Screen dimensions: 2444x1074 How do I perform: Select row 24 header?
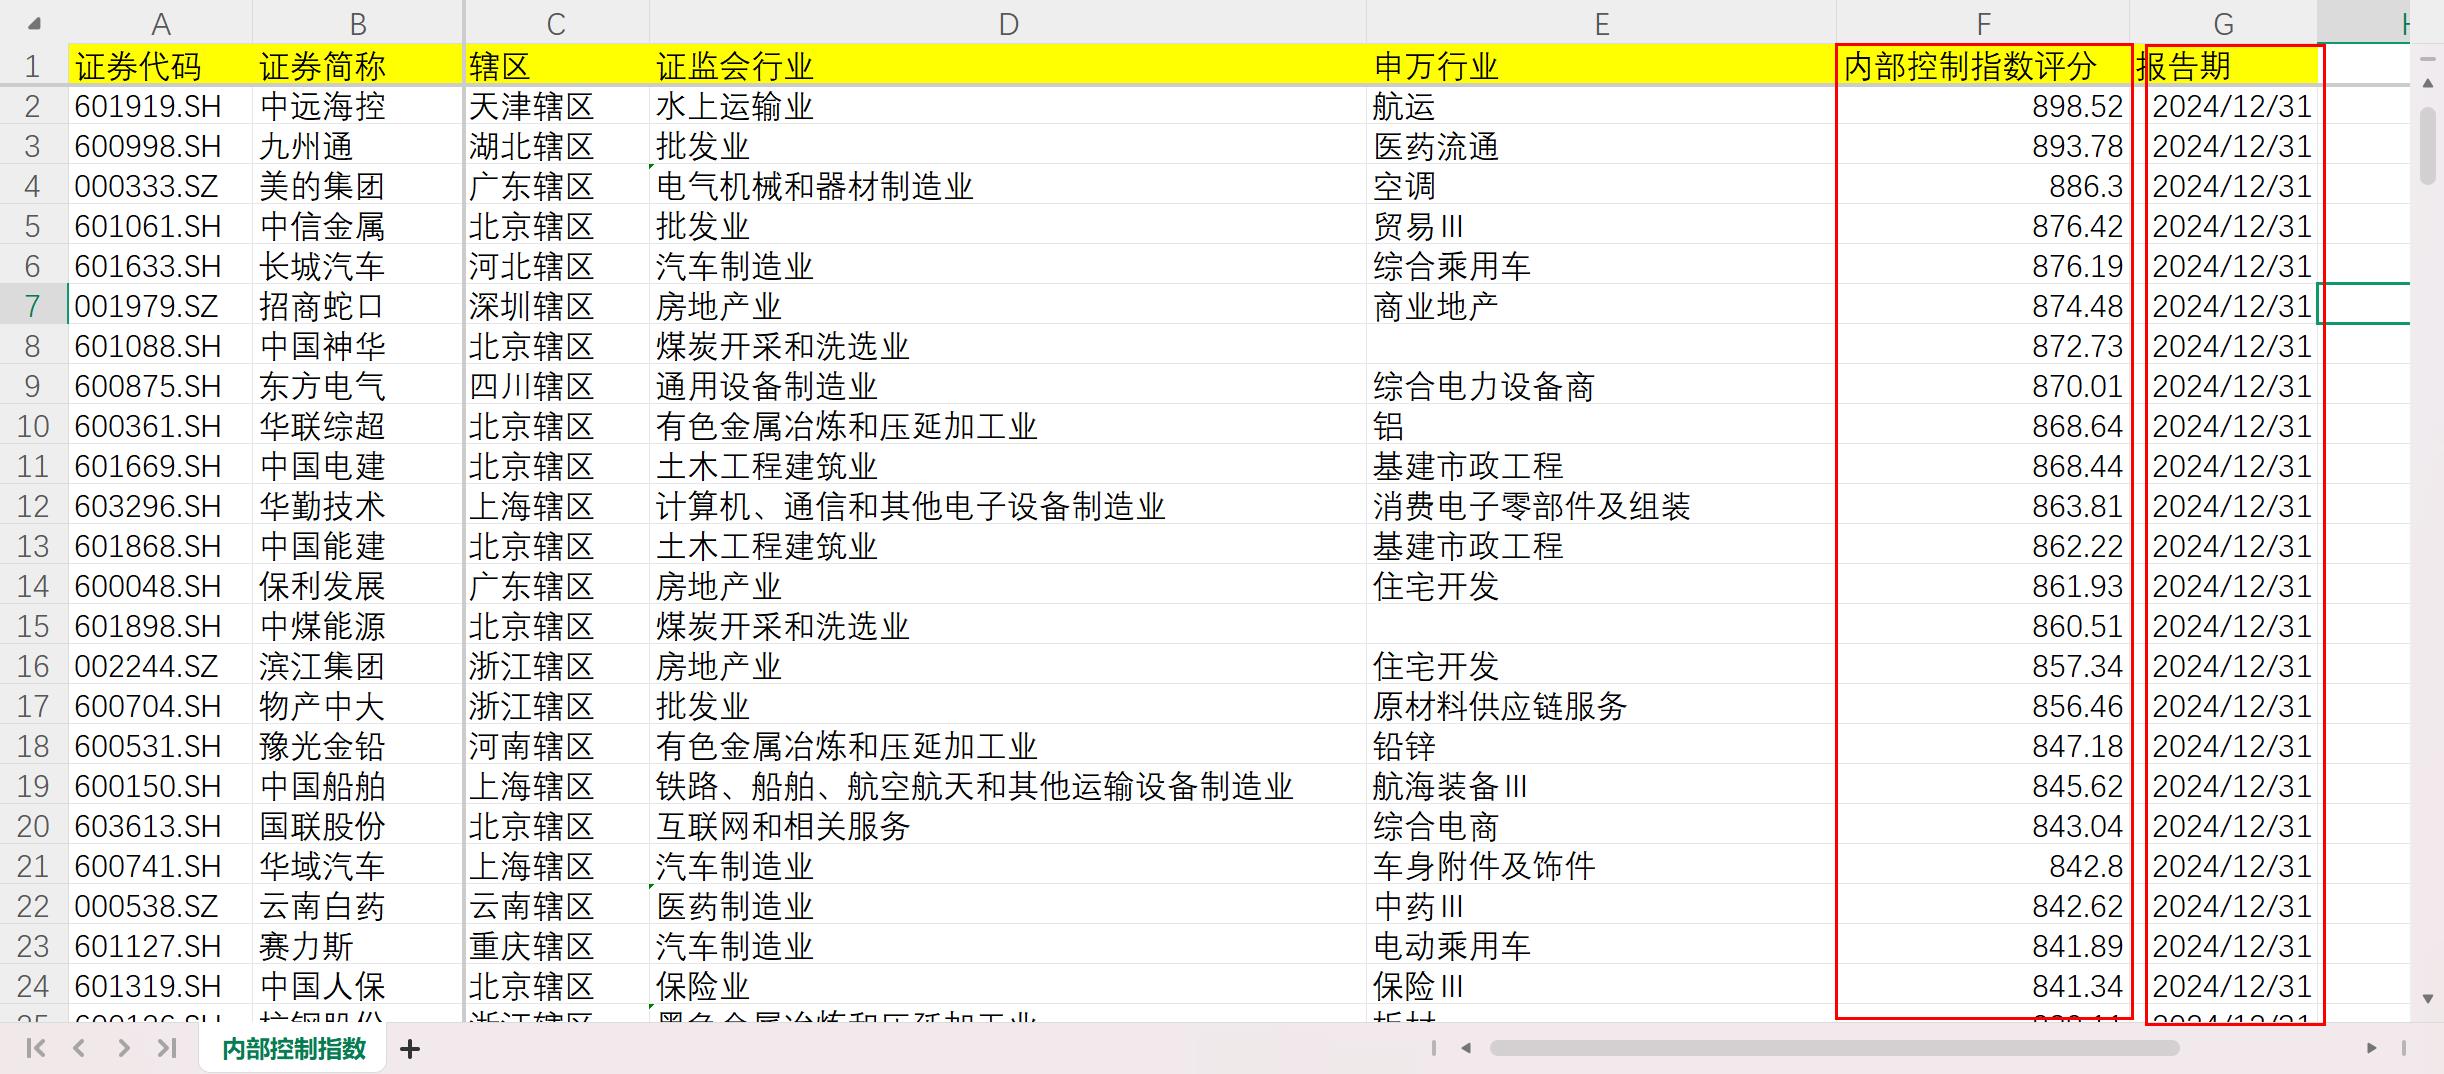[33, 986]
